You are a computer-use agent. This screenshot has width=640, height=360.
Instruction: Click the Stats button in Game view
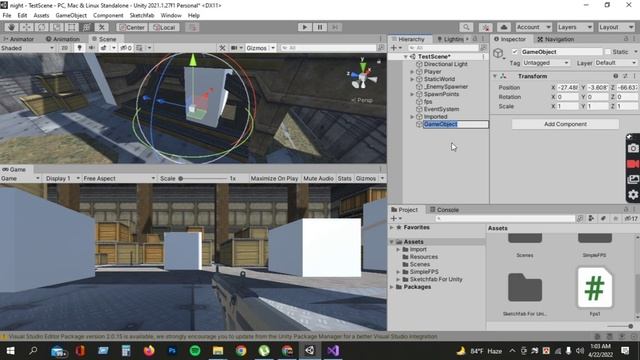point(344,178)
